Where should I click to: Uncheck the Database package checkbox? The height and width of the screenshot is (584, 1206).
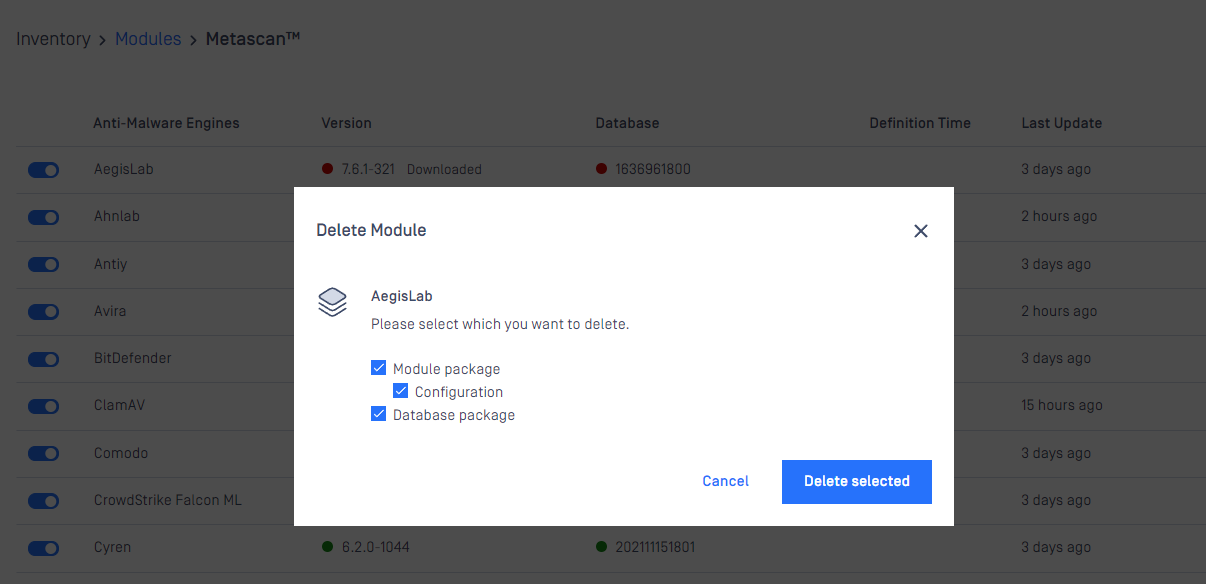coord(378,414)
